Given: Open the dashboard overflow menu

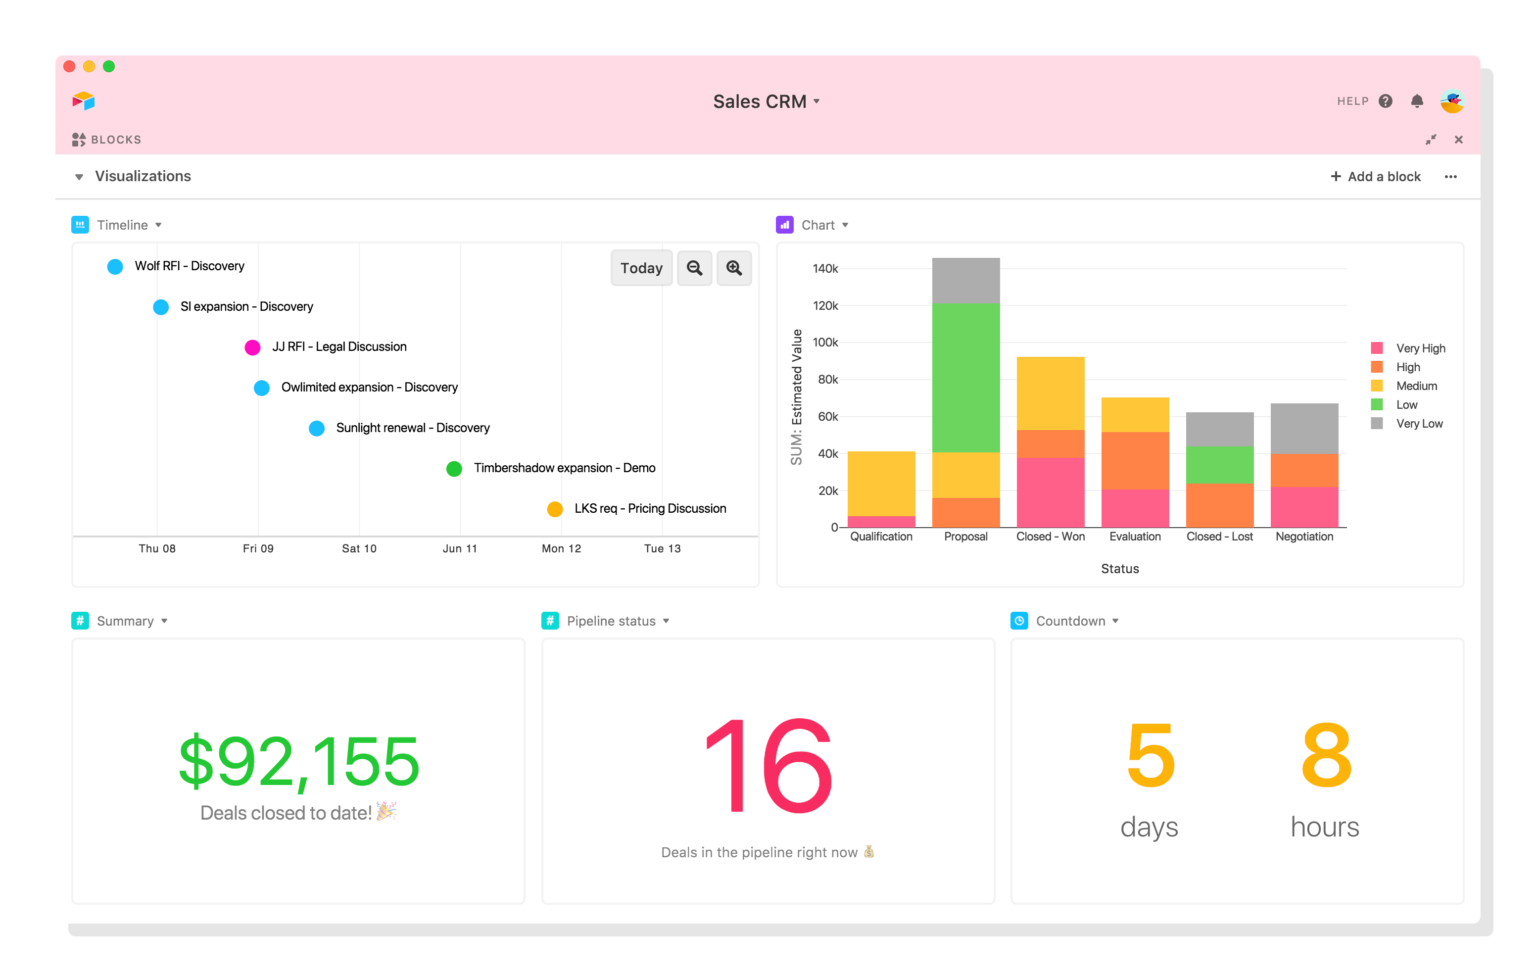Looking at the screenshot, I should pyautogui.click(x=1451, y=176).
